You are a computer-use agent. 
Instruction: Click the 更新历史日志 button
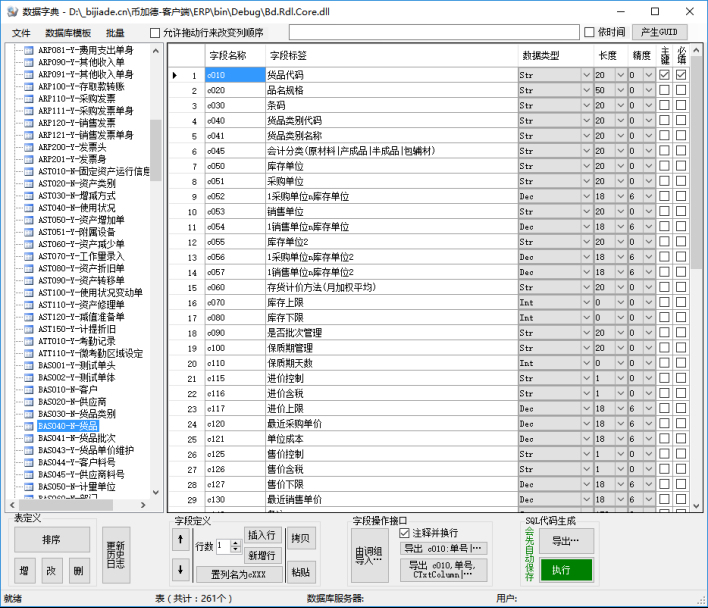(116, 555)
